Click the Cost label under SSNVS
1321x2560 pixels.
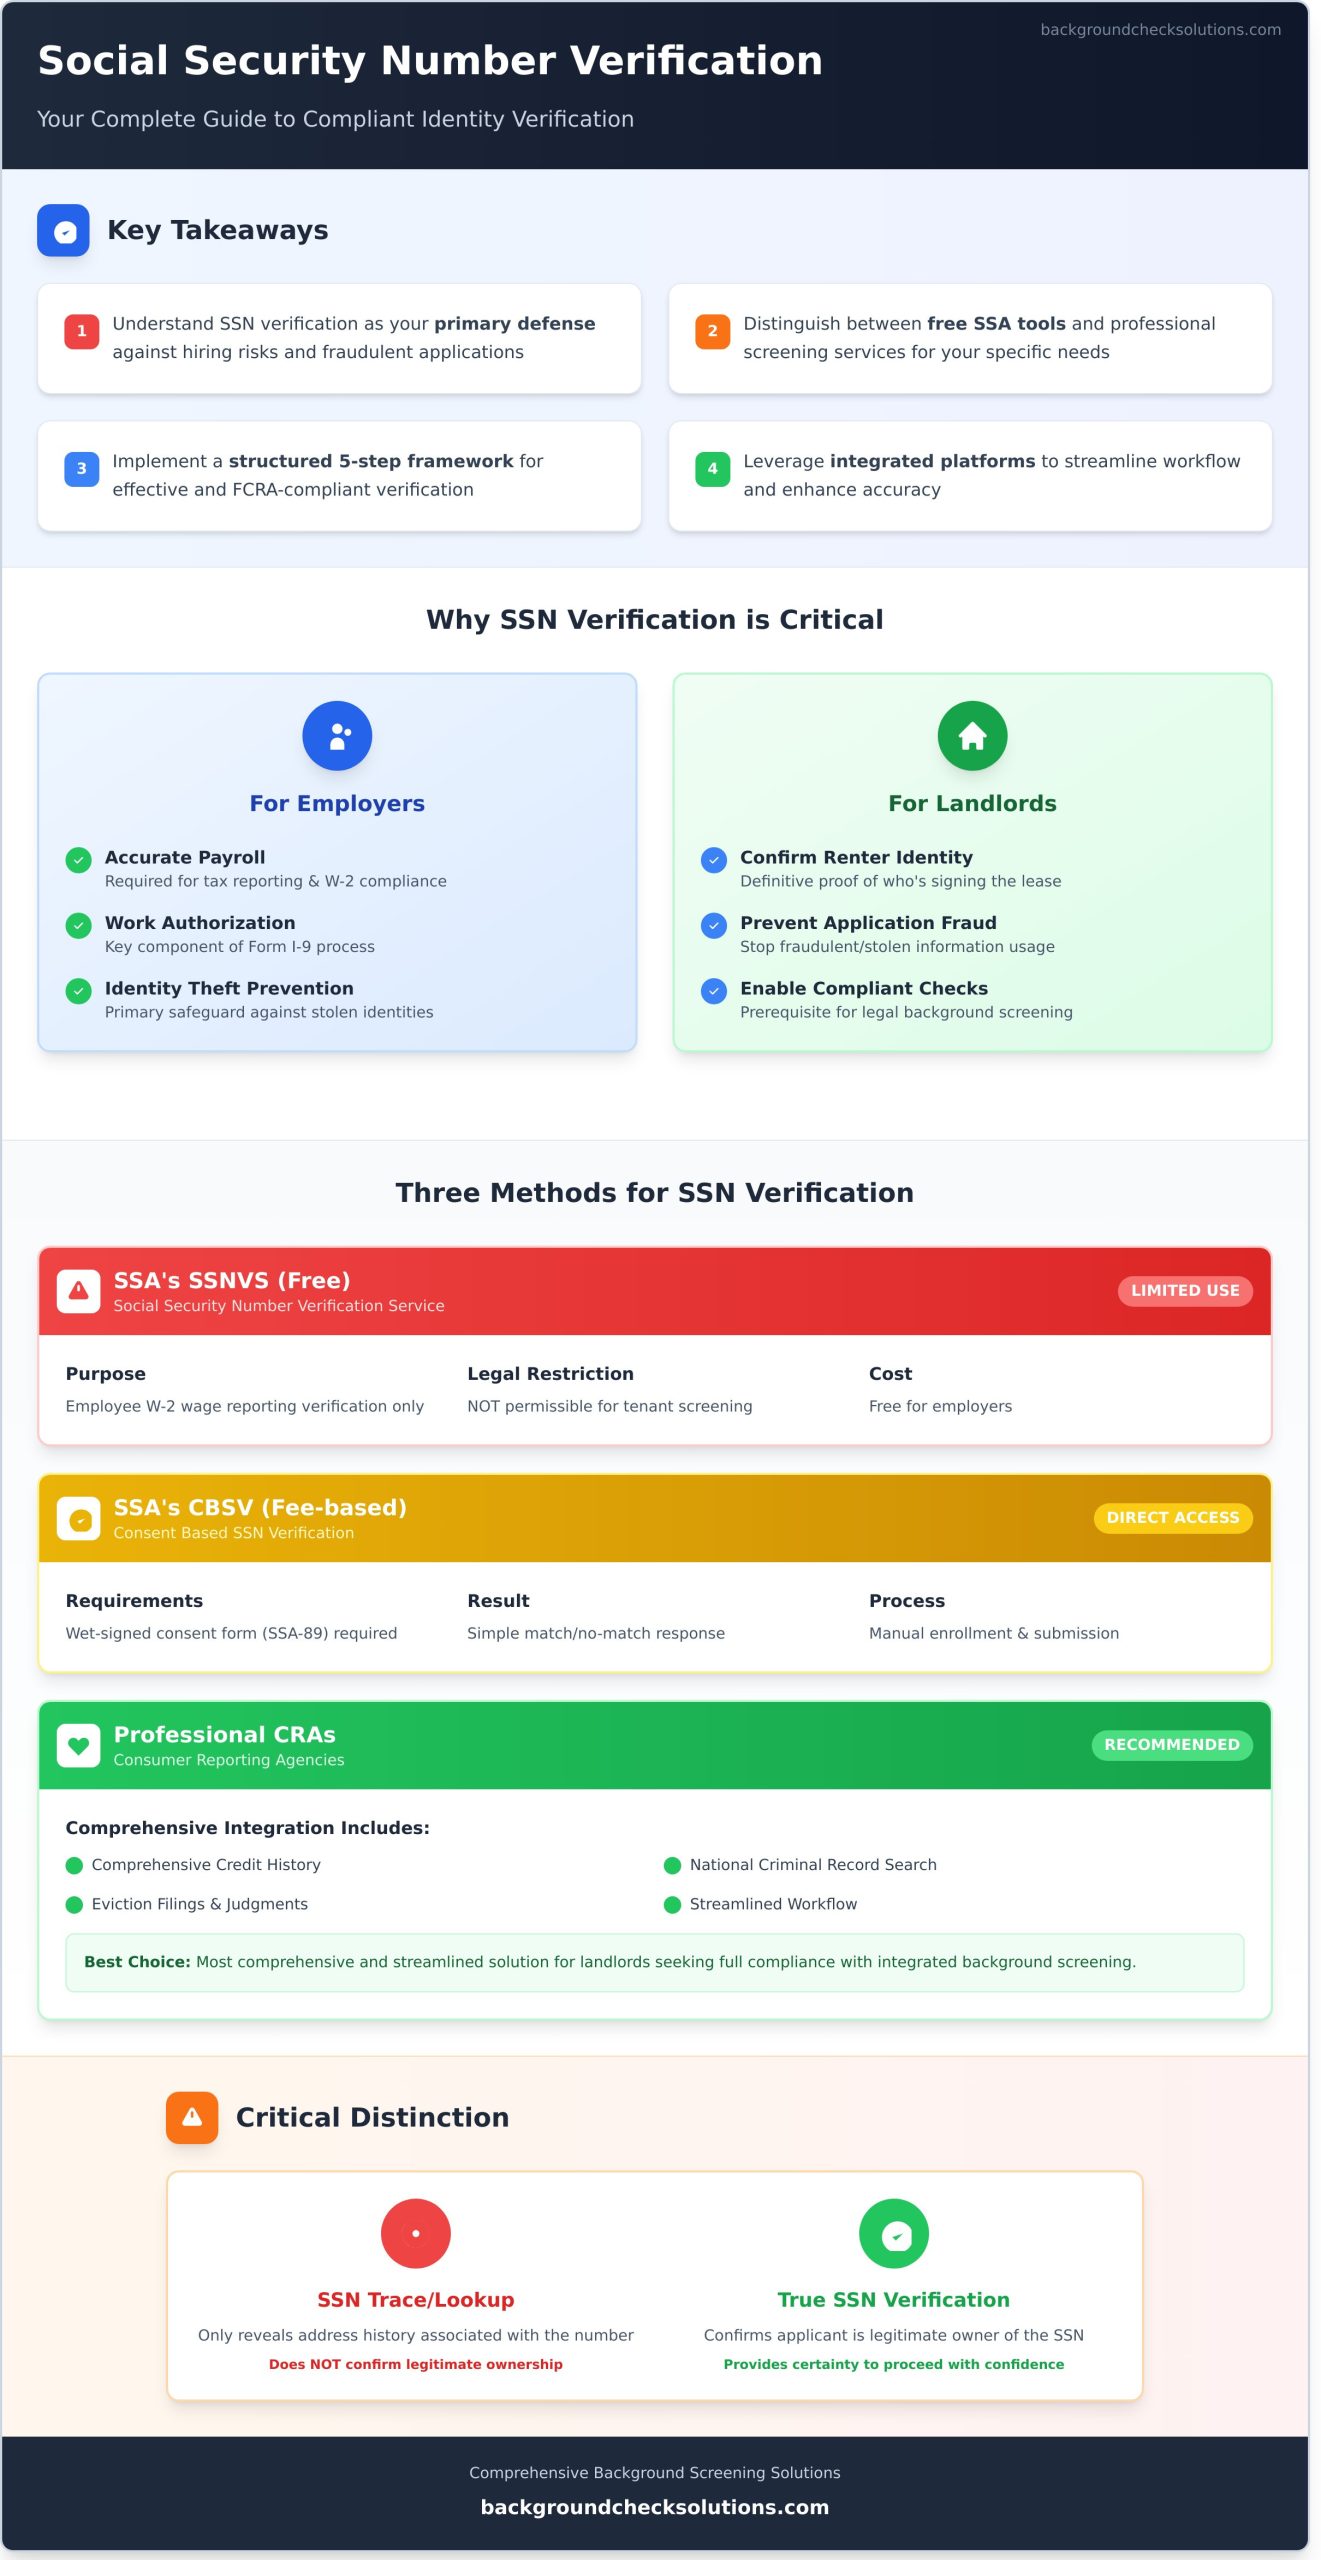pos(890,1374)
